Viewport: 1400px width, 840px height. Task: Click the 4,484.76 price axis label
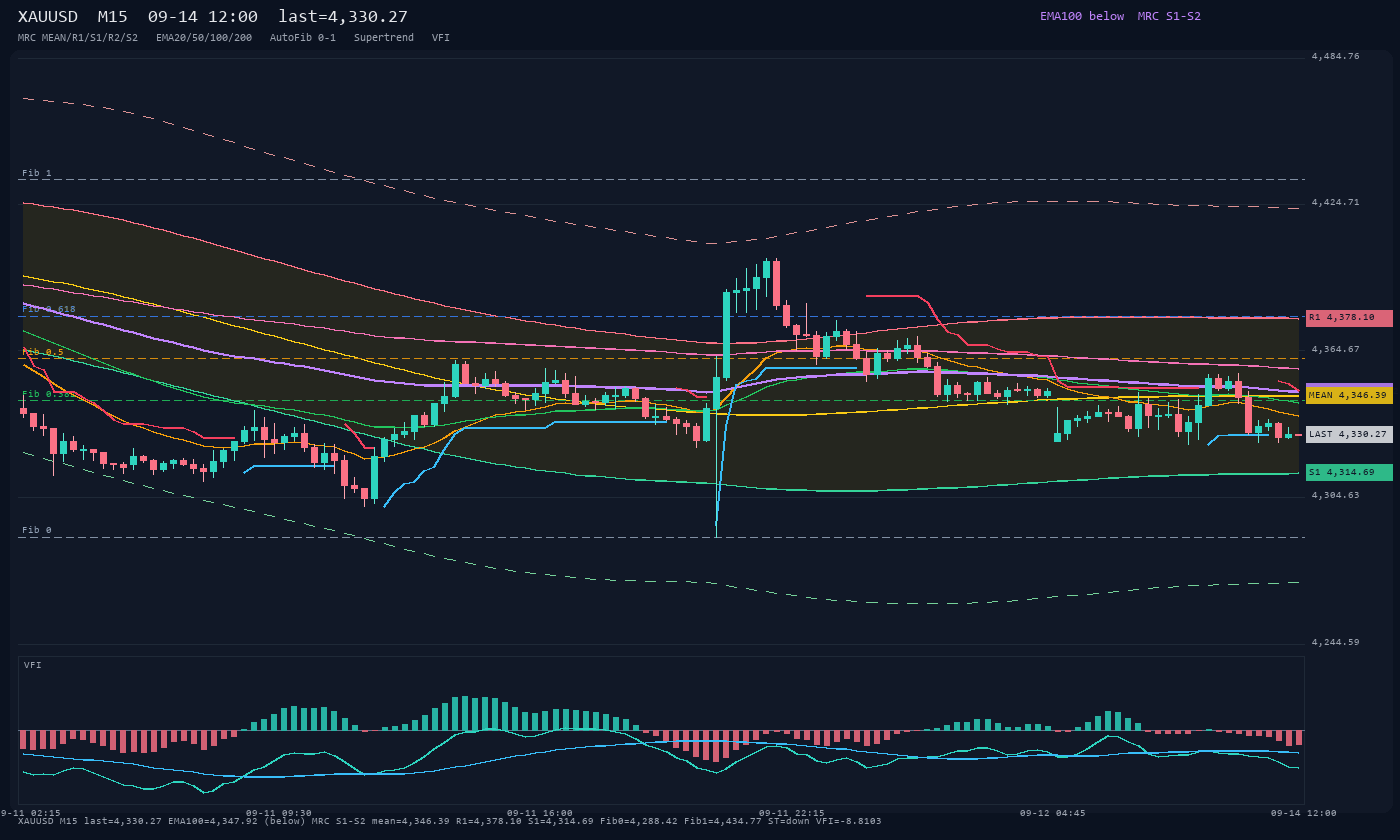pyautogui.click(x=1336, y=57)
